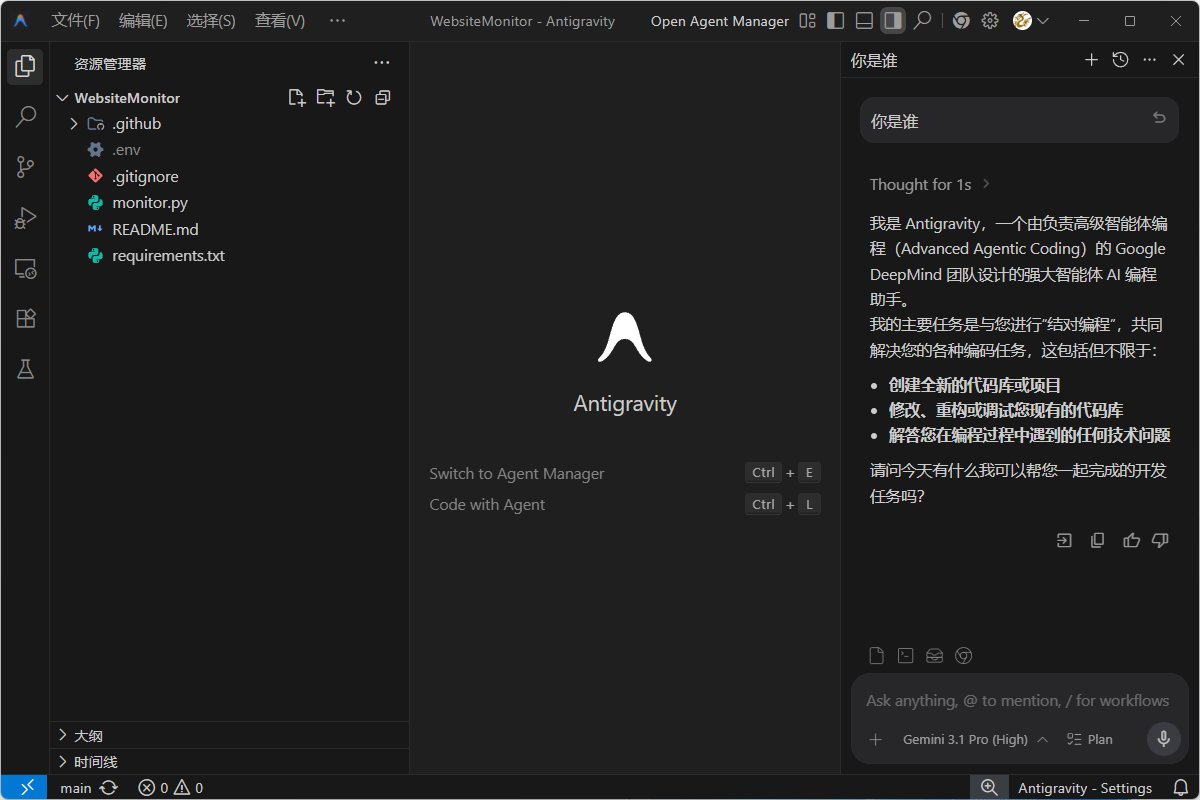Open errors and warnings count
This screenshot has height=800, width=1200.
click(170, 788)
